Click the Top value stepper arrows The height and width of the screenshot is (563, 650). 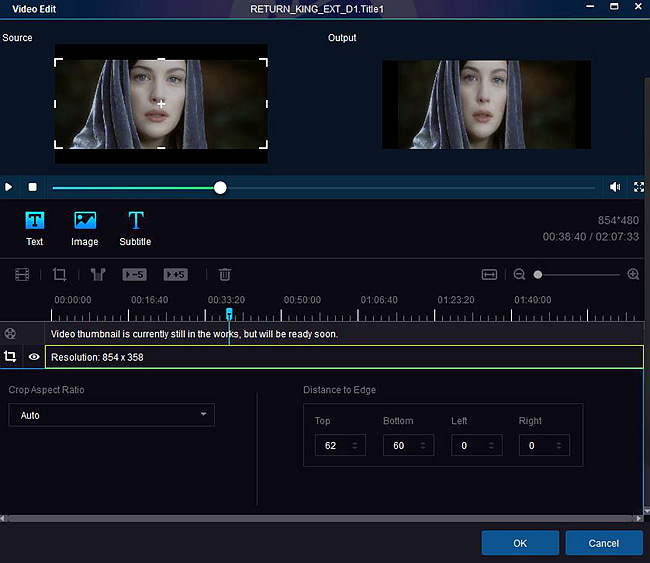(x=354, y=445)
